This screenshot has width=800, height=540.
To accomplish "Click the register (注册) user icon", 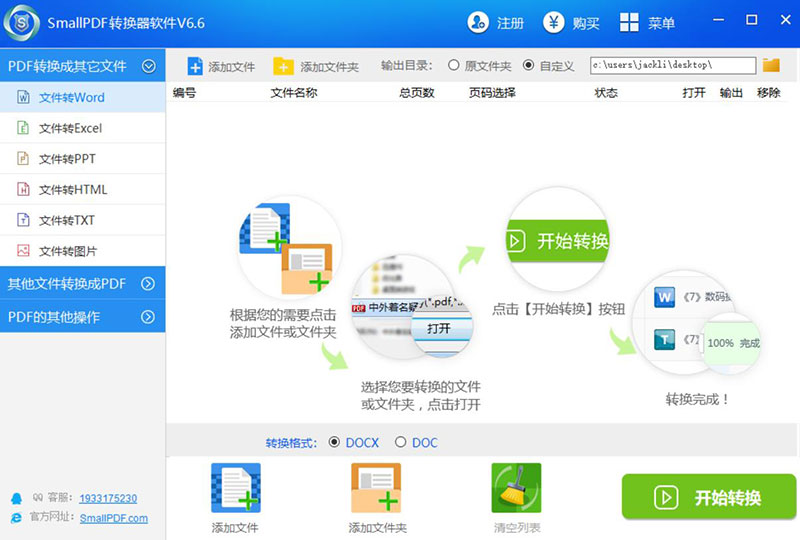I will tap(478, 22).
